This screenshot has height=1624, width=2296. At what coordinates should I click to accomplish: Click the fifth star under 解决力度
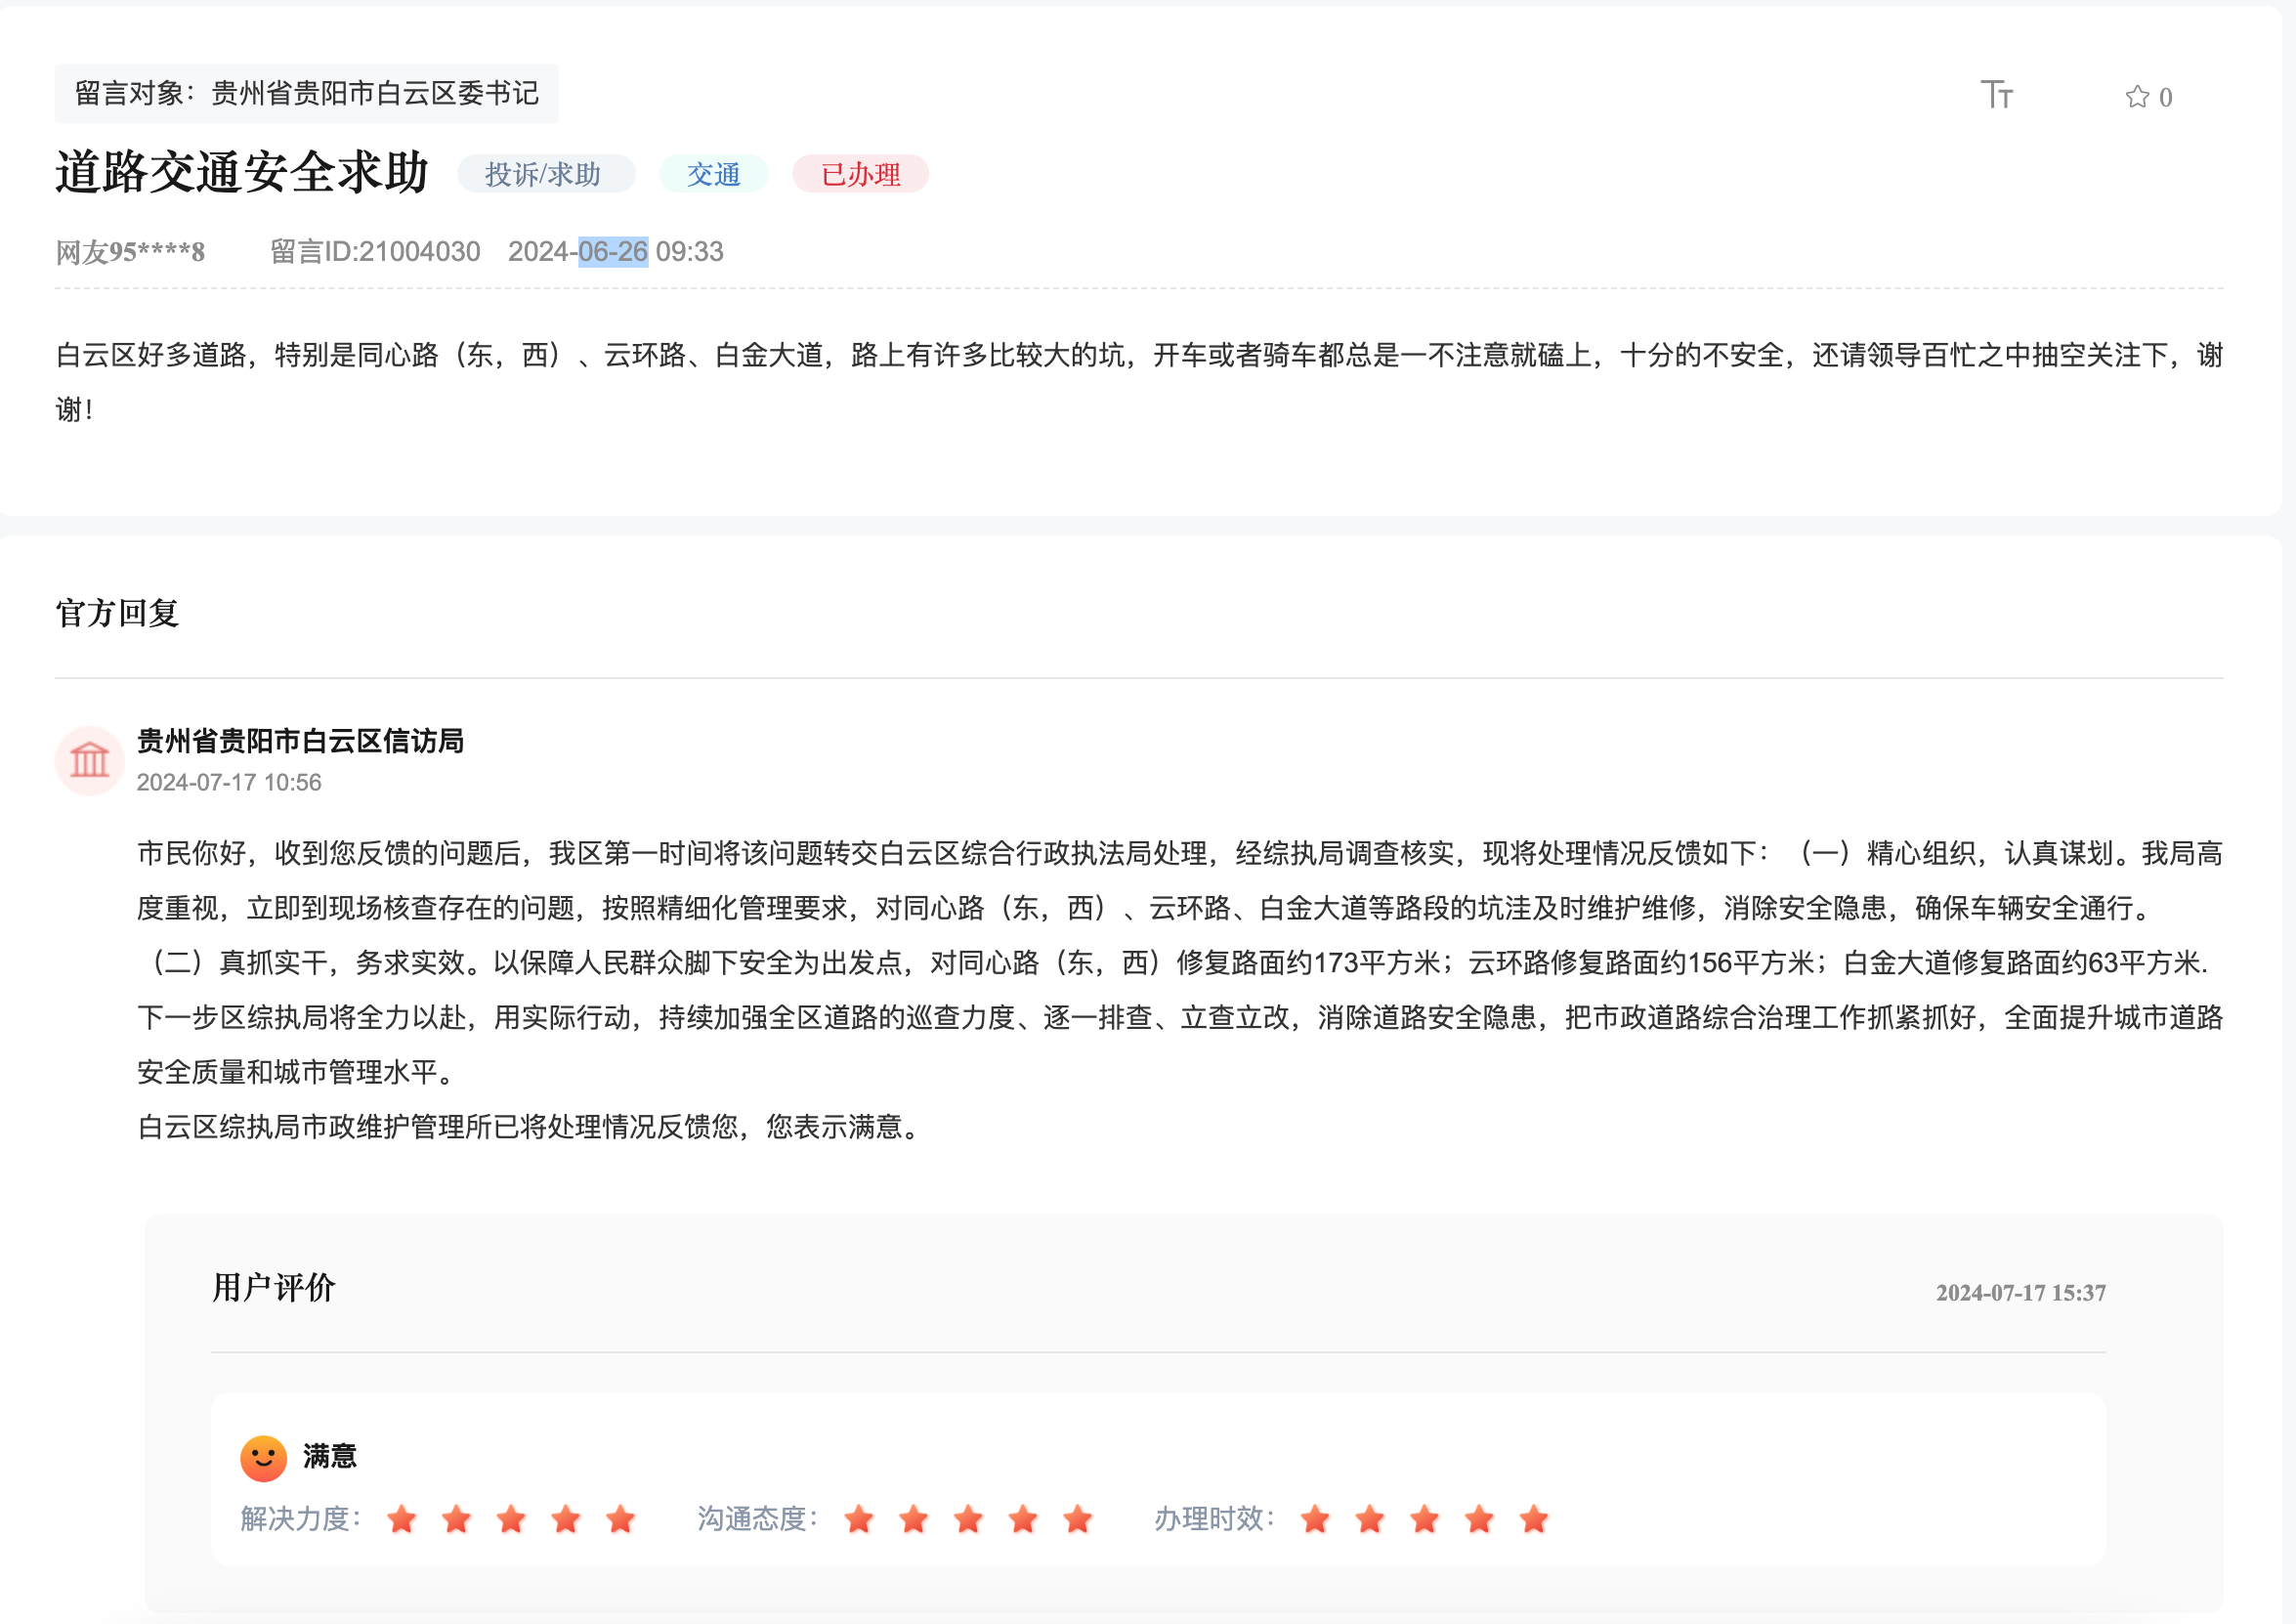pyautogui.click(x=621, y=1519)
